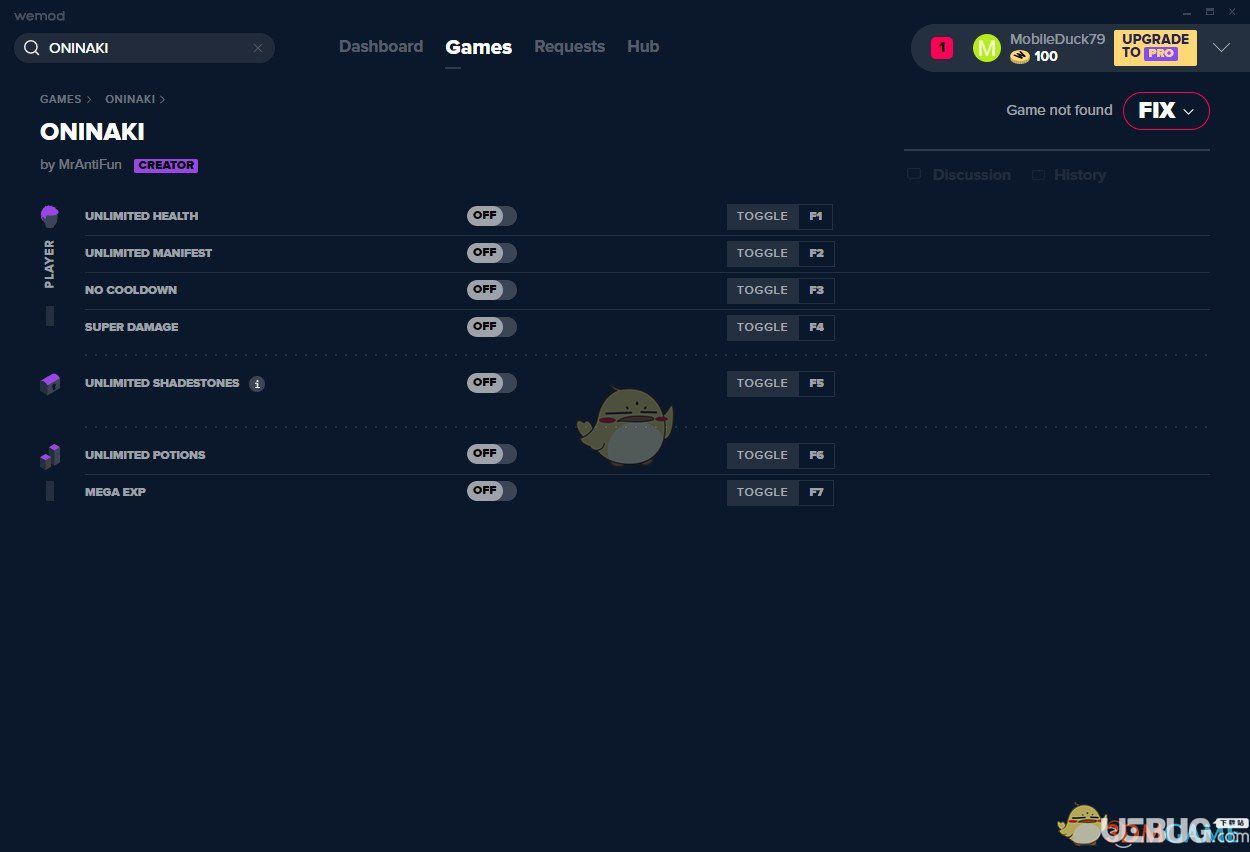Open the Hub tab

click(x=643, y=47)
